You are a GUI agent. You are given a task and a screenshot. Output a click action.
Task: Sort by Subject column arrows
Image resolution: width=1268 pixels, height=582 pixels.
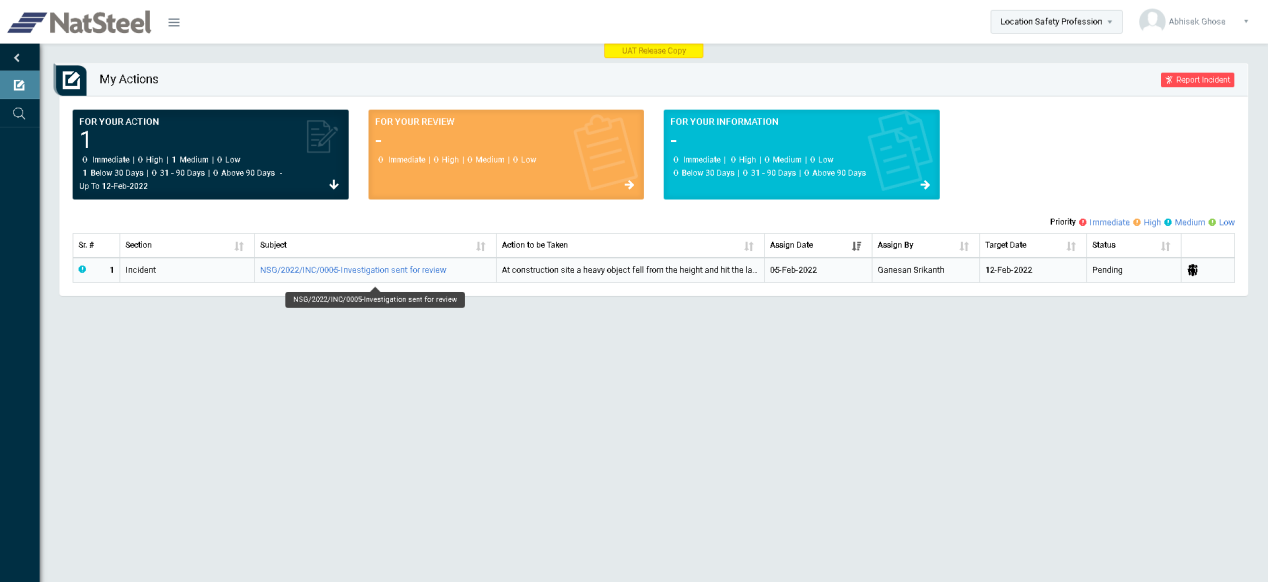click(481, 245)
